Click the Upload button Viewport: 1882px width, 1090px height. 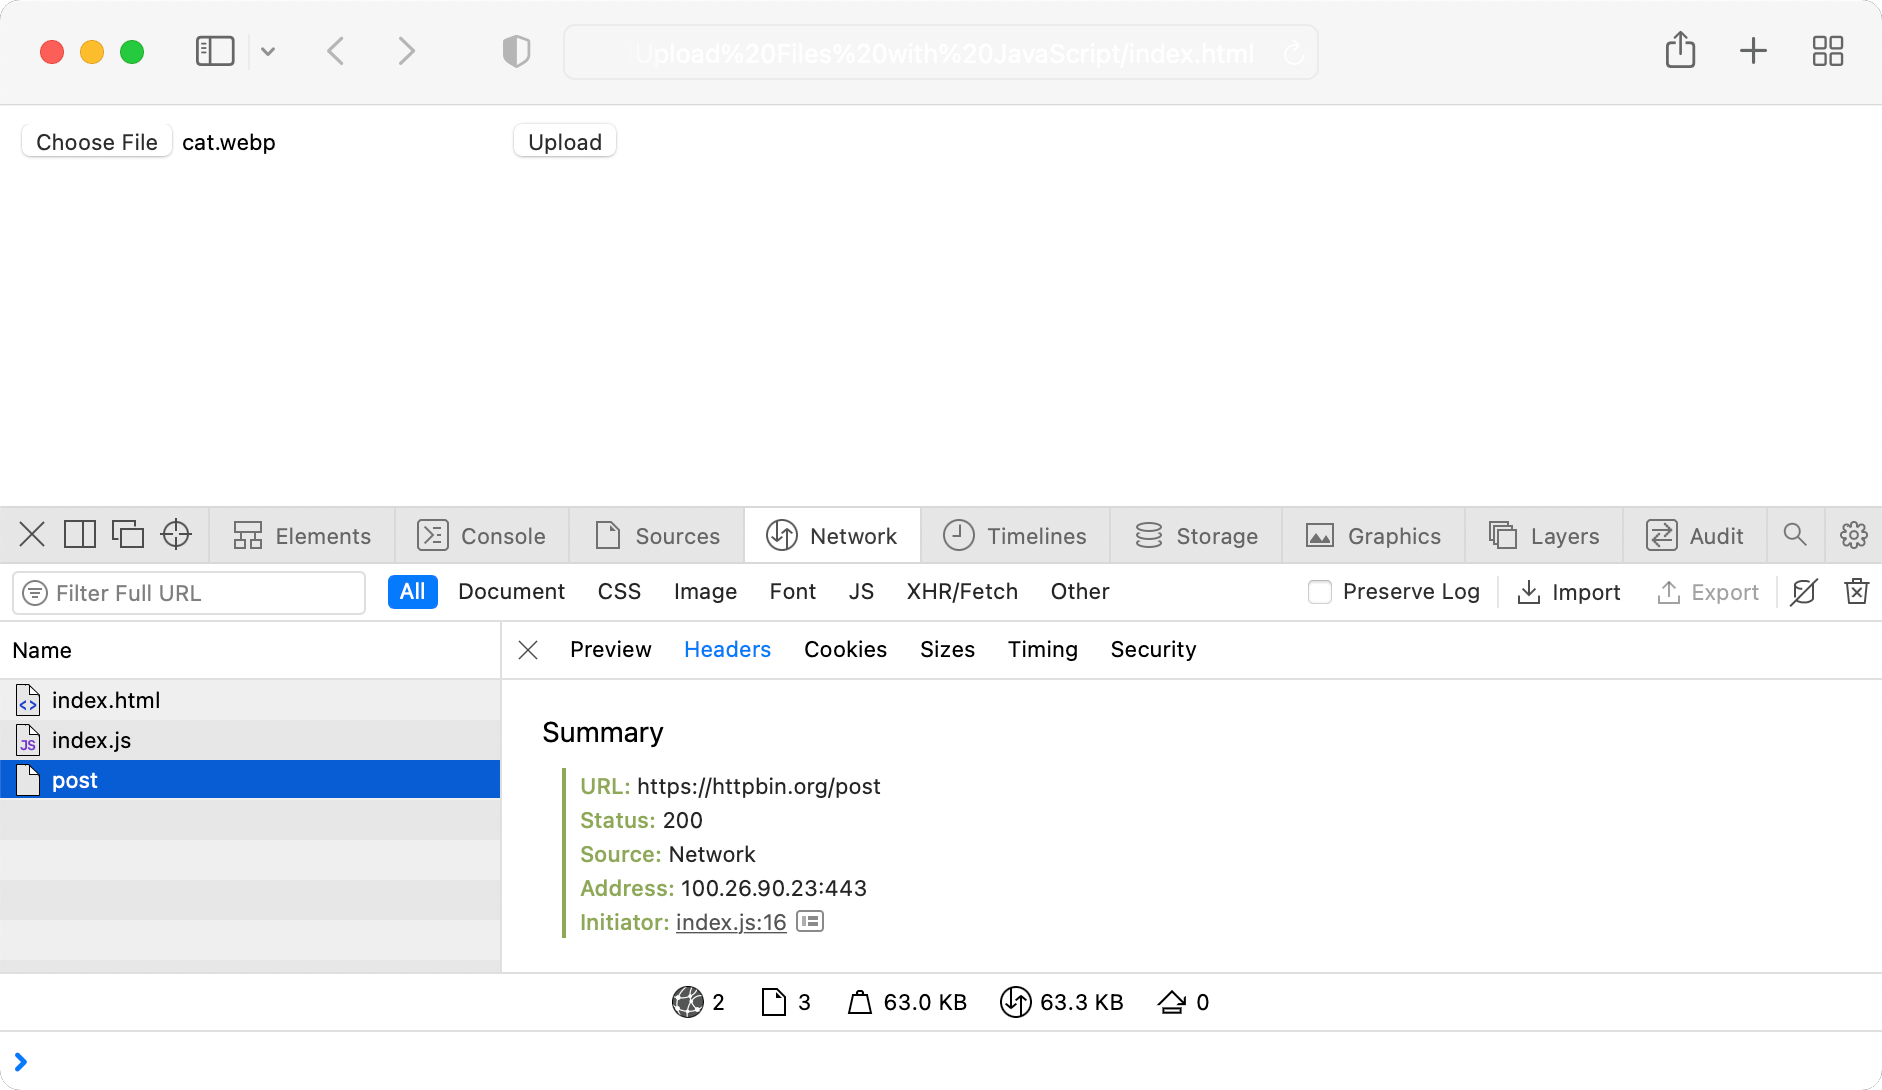564,141
